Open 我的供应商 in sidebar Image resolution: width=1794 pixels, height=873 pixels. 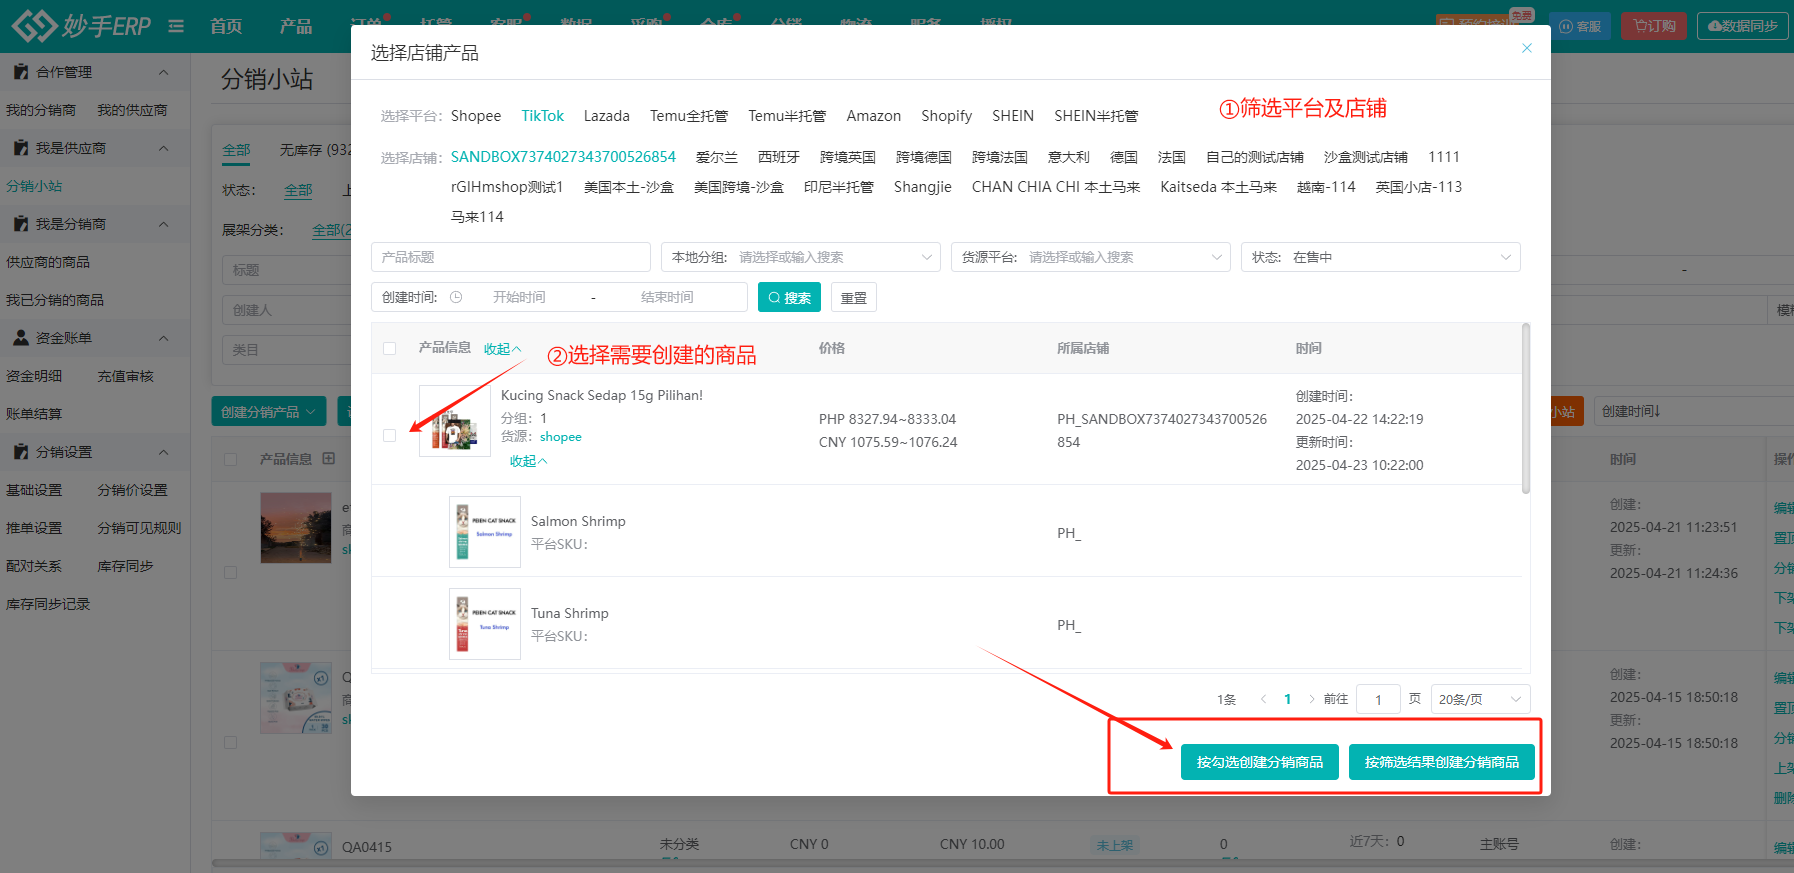(x=132, y=110)
